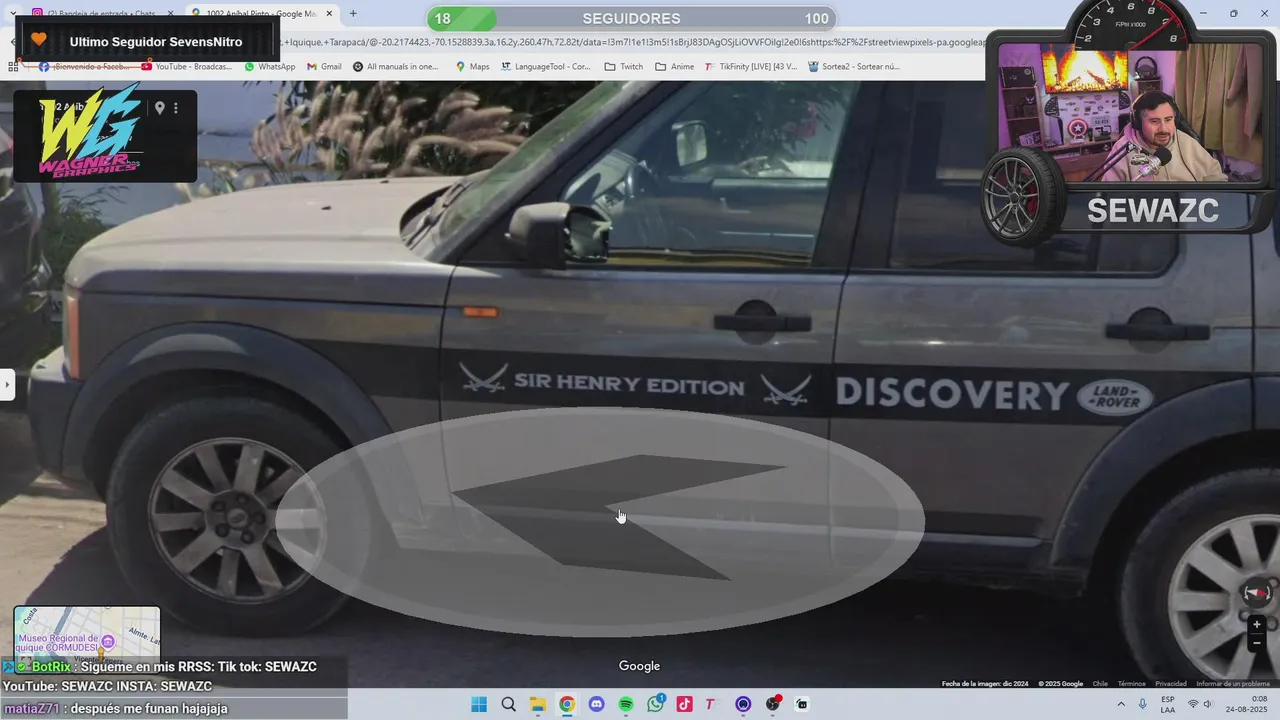Image resolution: width=1280 pixels, height=720 pixels.
Task: Open the TikFinity 'T' taskbar icon
Action: click(711, 704)
